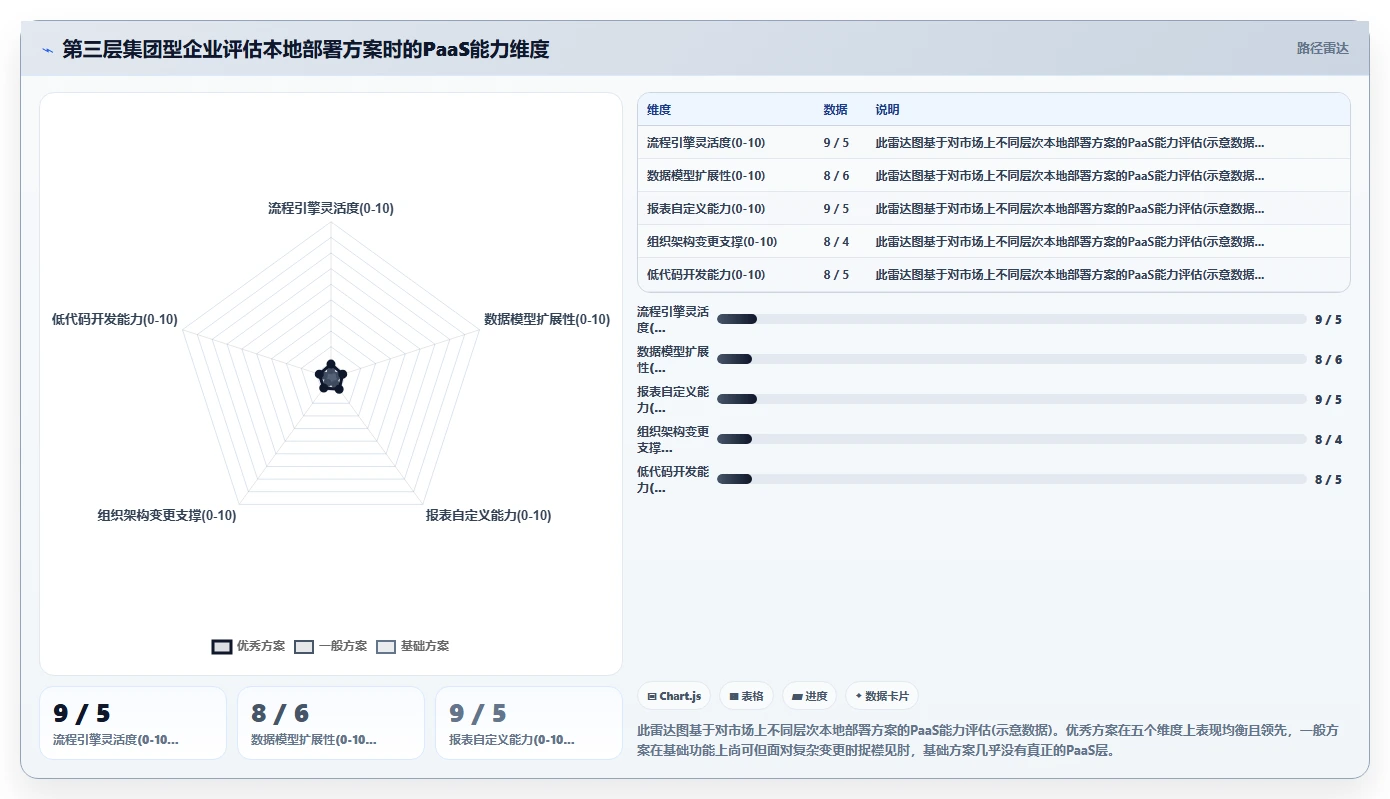This screenshot has width=1390, height=799.
Task: Select the 低代码开发能力(0-10) table row cell
Action: 706,275
